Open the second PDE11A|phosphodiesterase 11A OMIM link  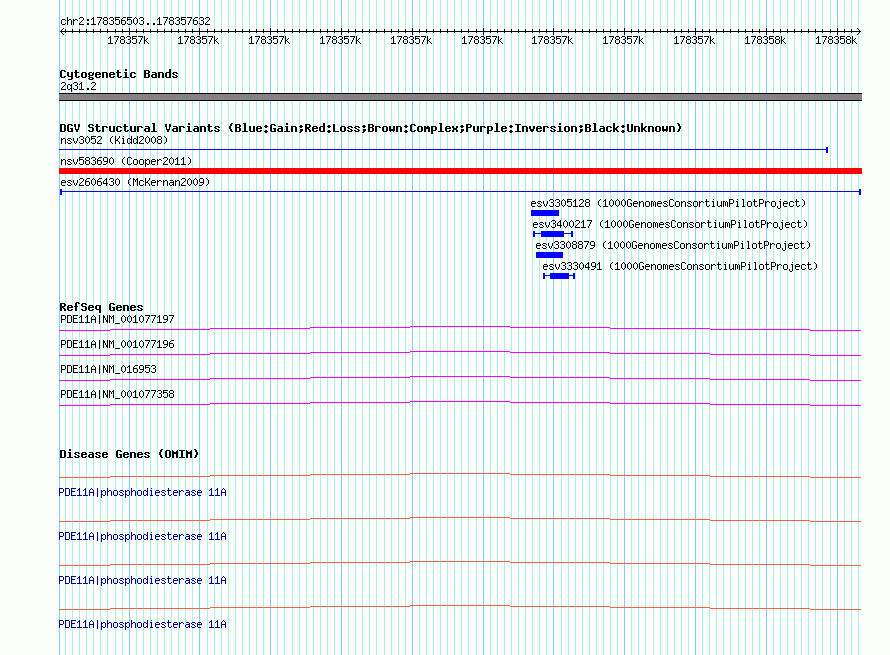click(x=142, y=536)
